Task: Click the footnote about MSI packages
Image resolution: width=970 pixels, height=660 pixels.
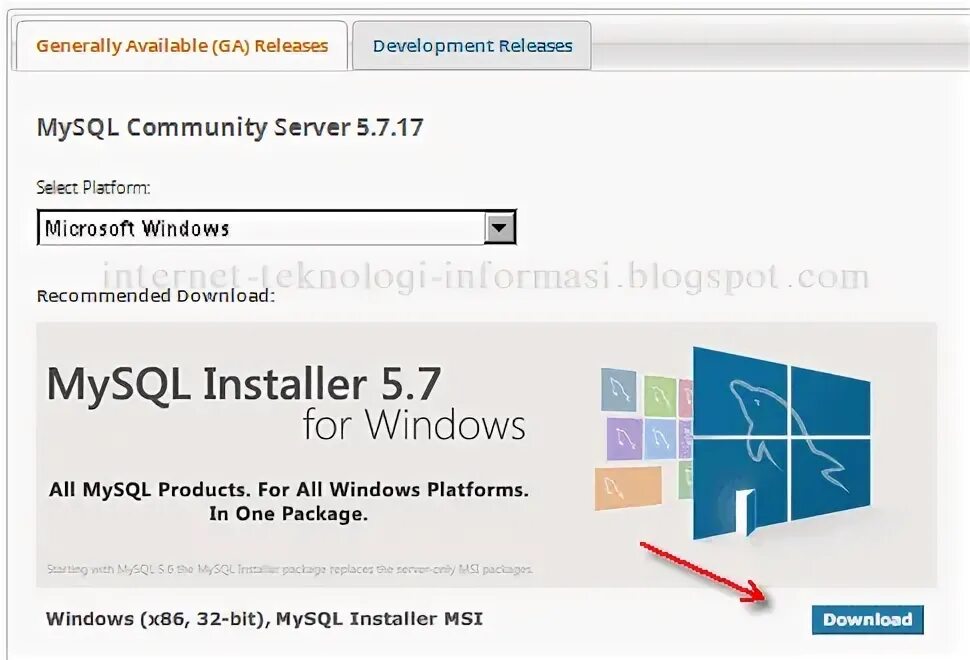Action: click(x=290, y=568)
